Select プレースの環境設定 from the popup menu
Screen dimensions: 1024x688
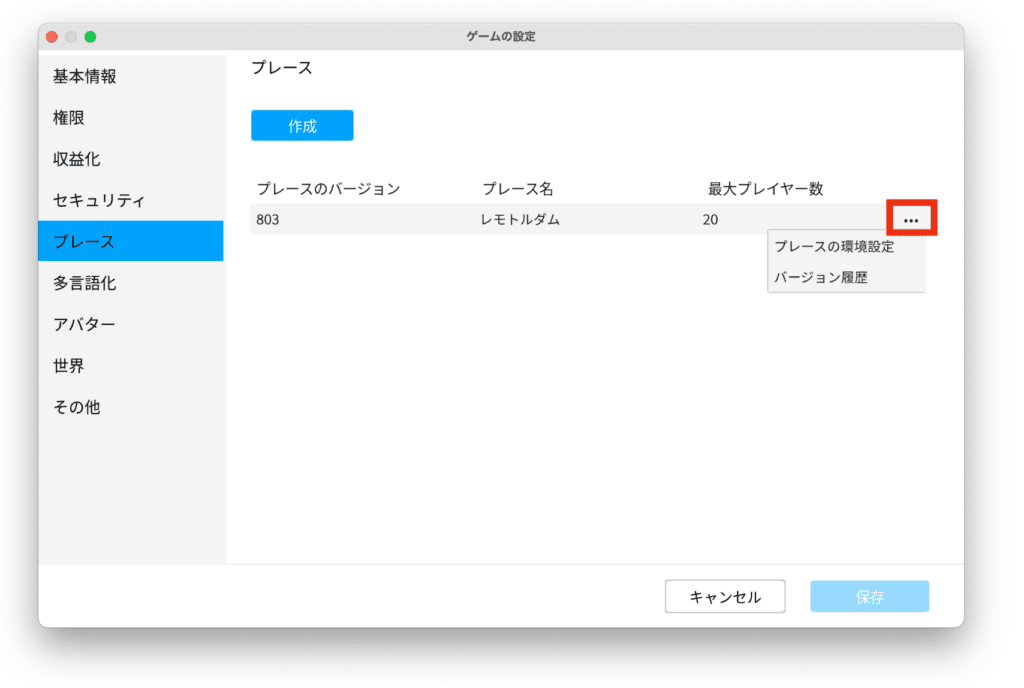834,247
